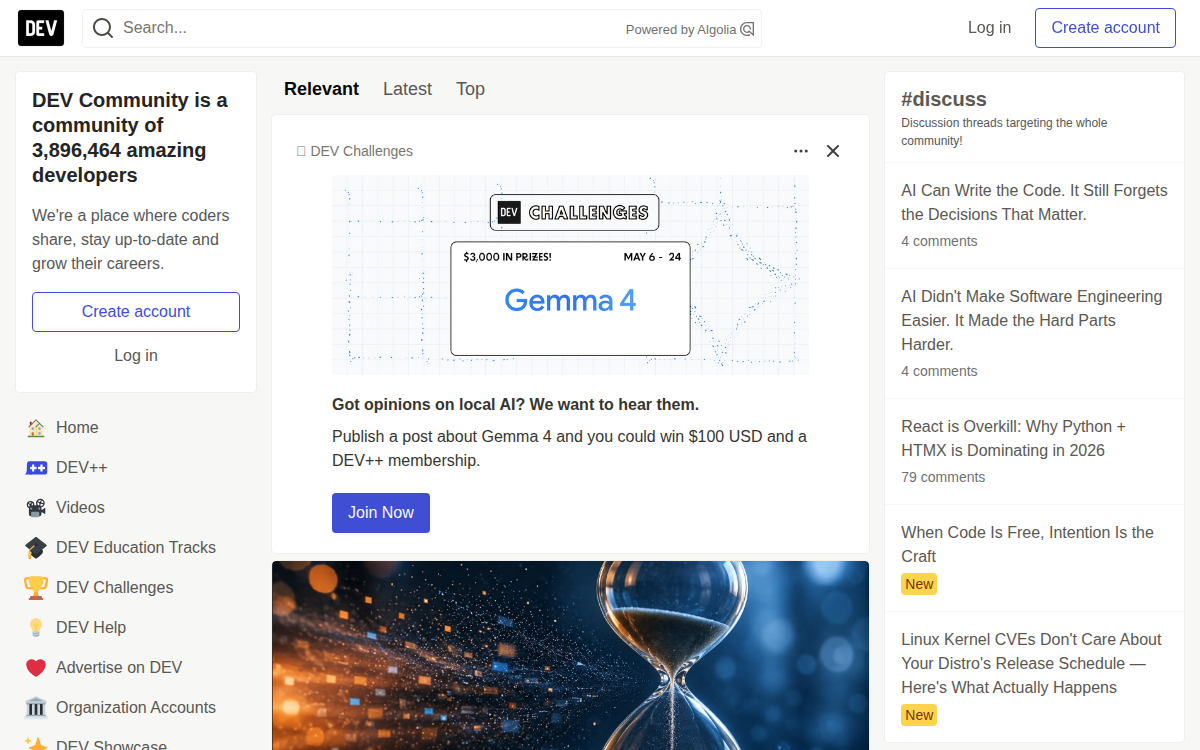
Task: Dismiss the DEV Challenges card
Action: coord(833,151)
